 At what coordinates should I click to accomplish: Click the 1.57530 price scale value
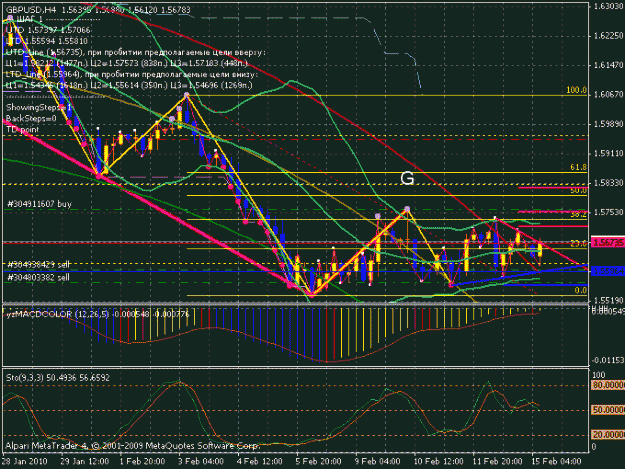pos(608,212)
